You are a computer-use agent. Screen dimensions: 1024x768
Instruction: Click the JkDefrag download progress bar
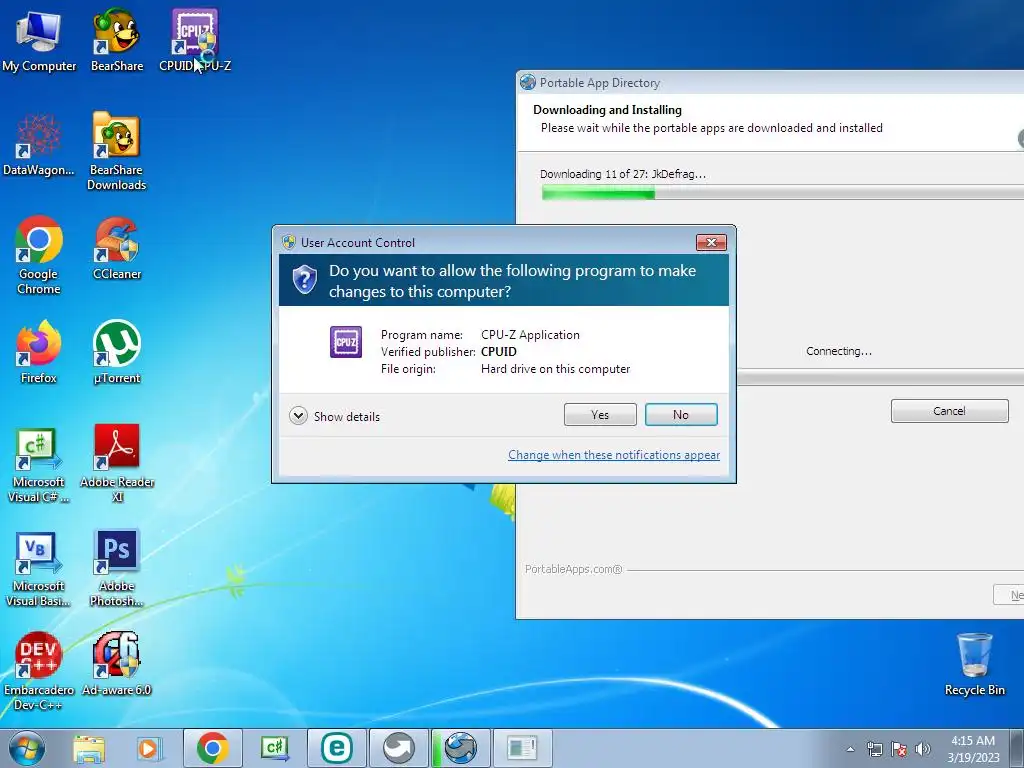pos(782,192)
